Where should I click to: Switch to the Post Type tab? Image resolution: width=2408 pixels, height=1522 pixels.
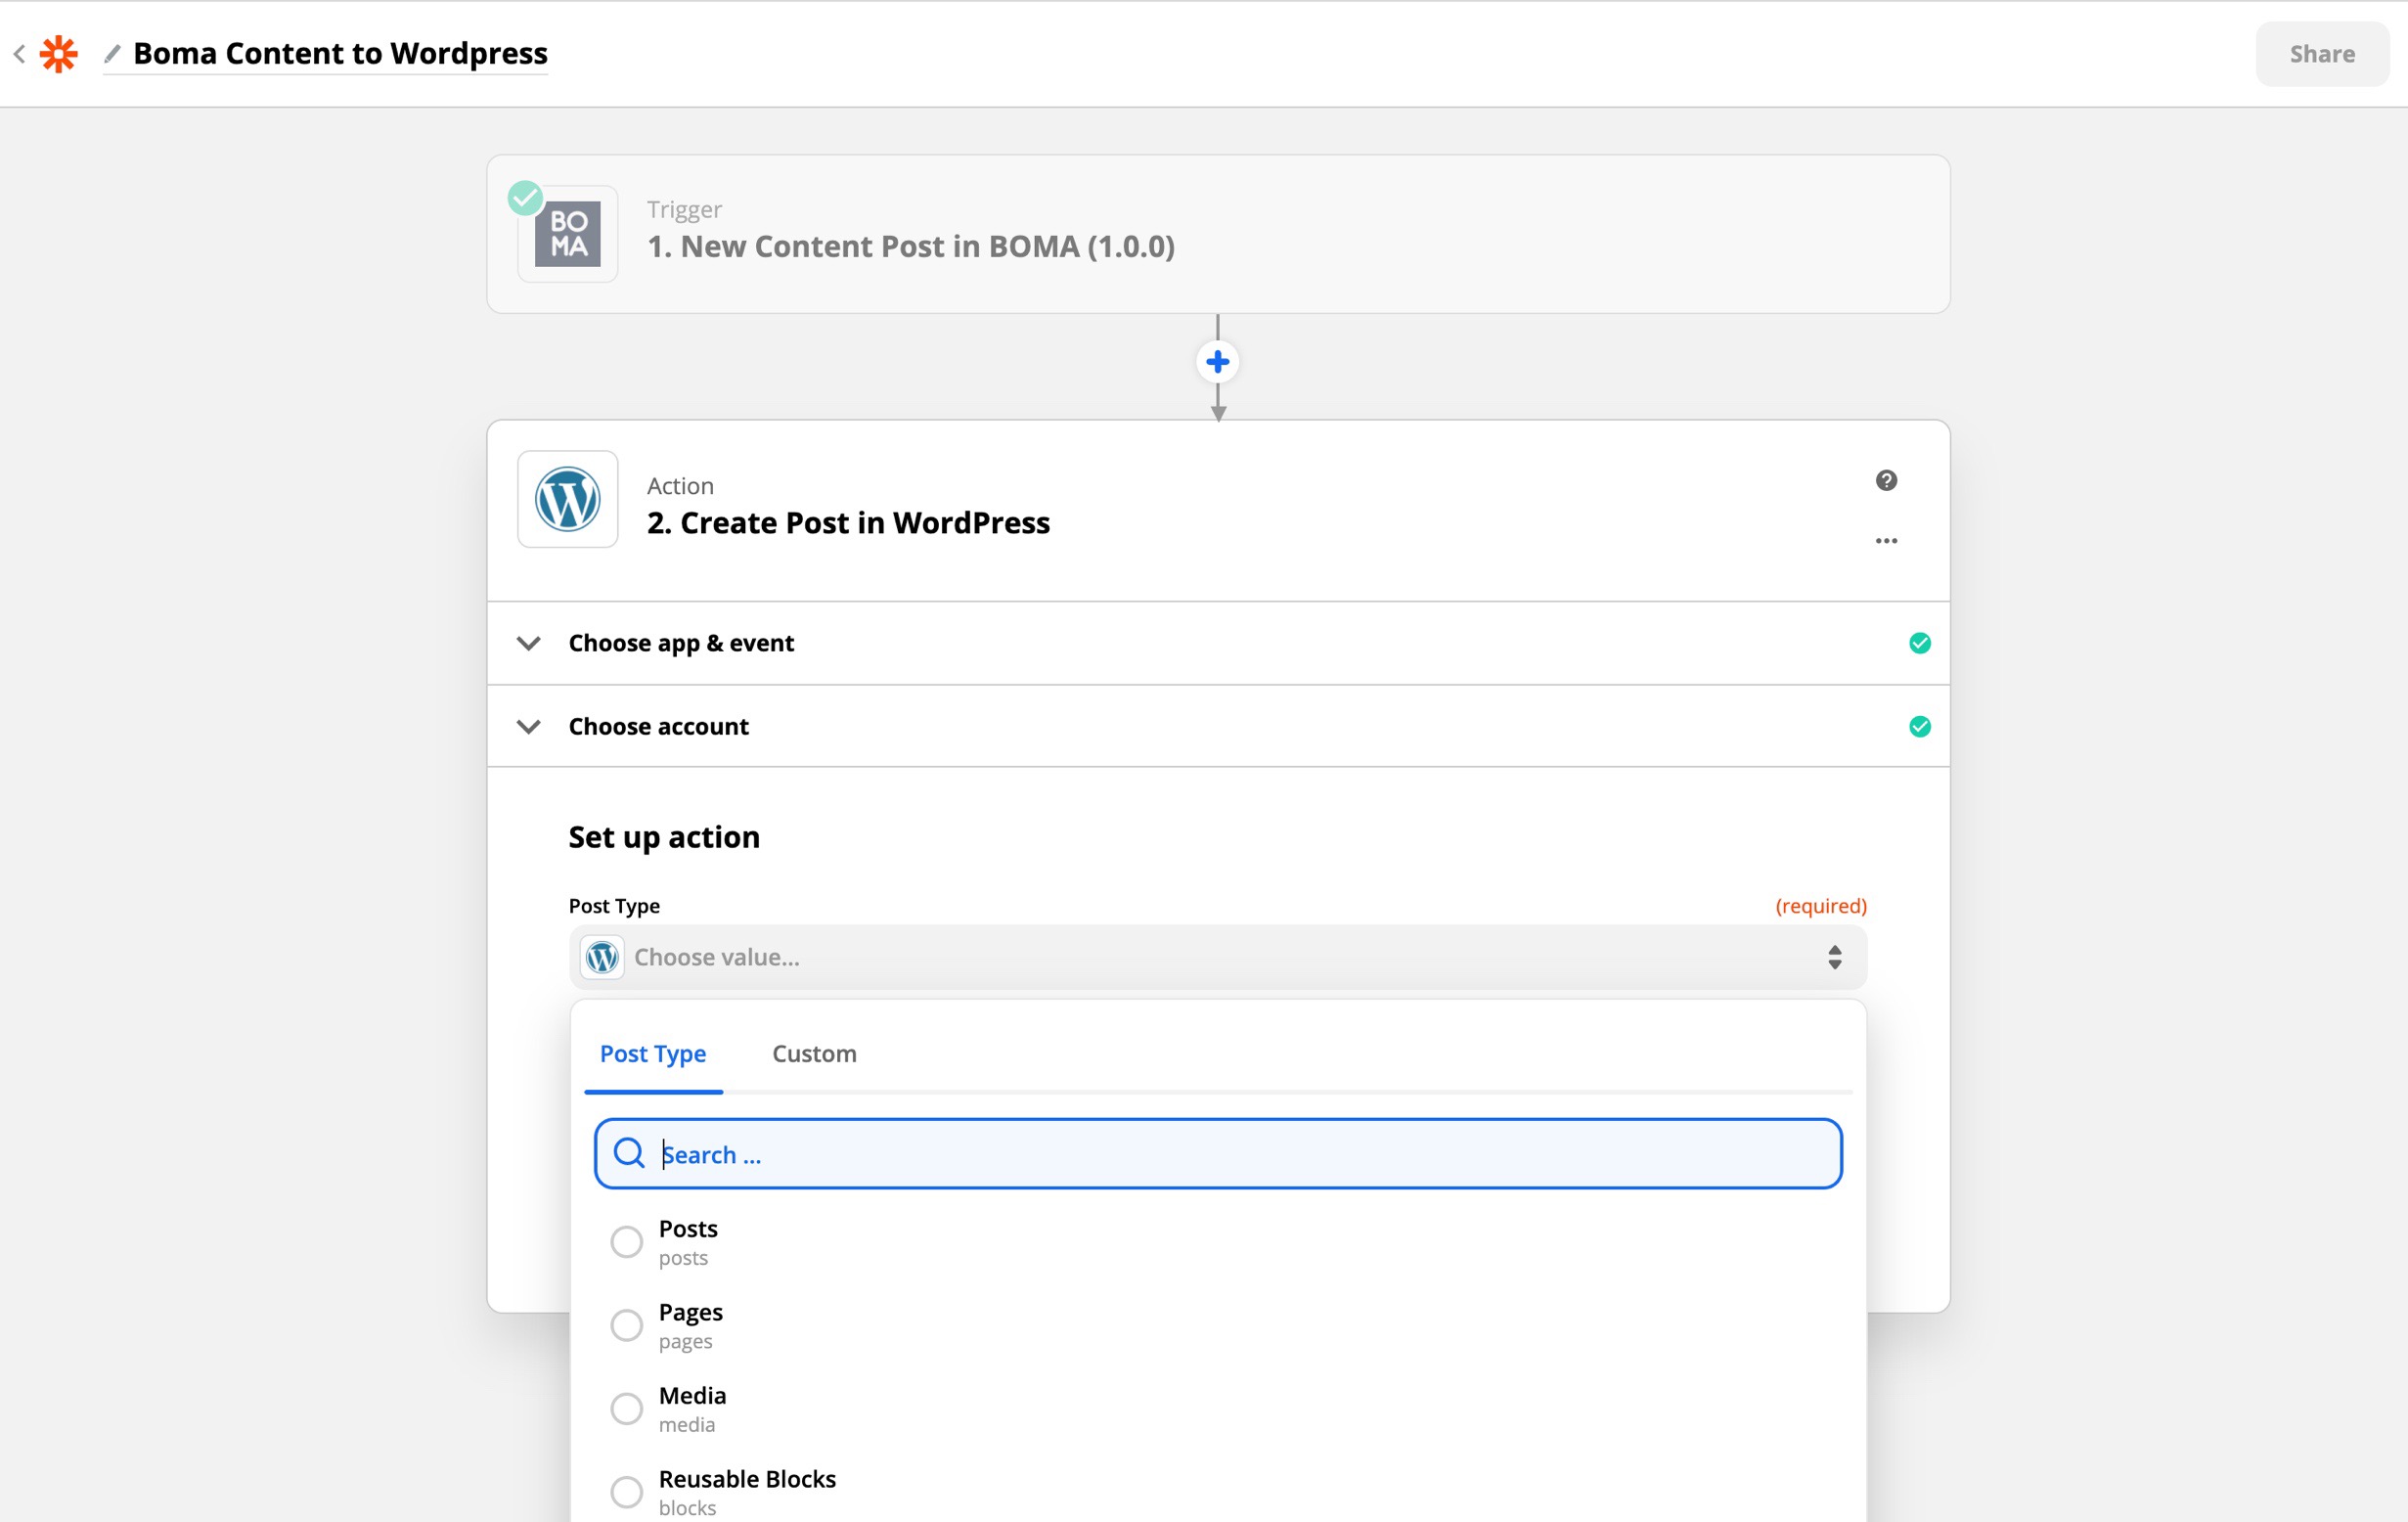(653, 1053)
